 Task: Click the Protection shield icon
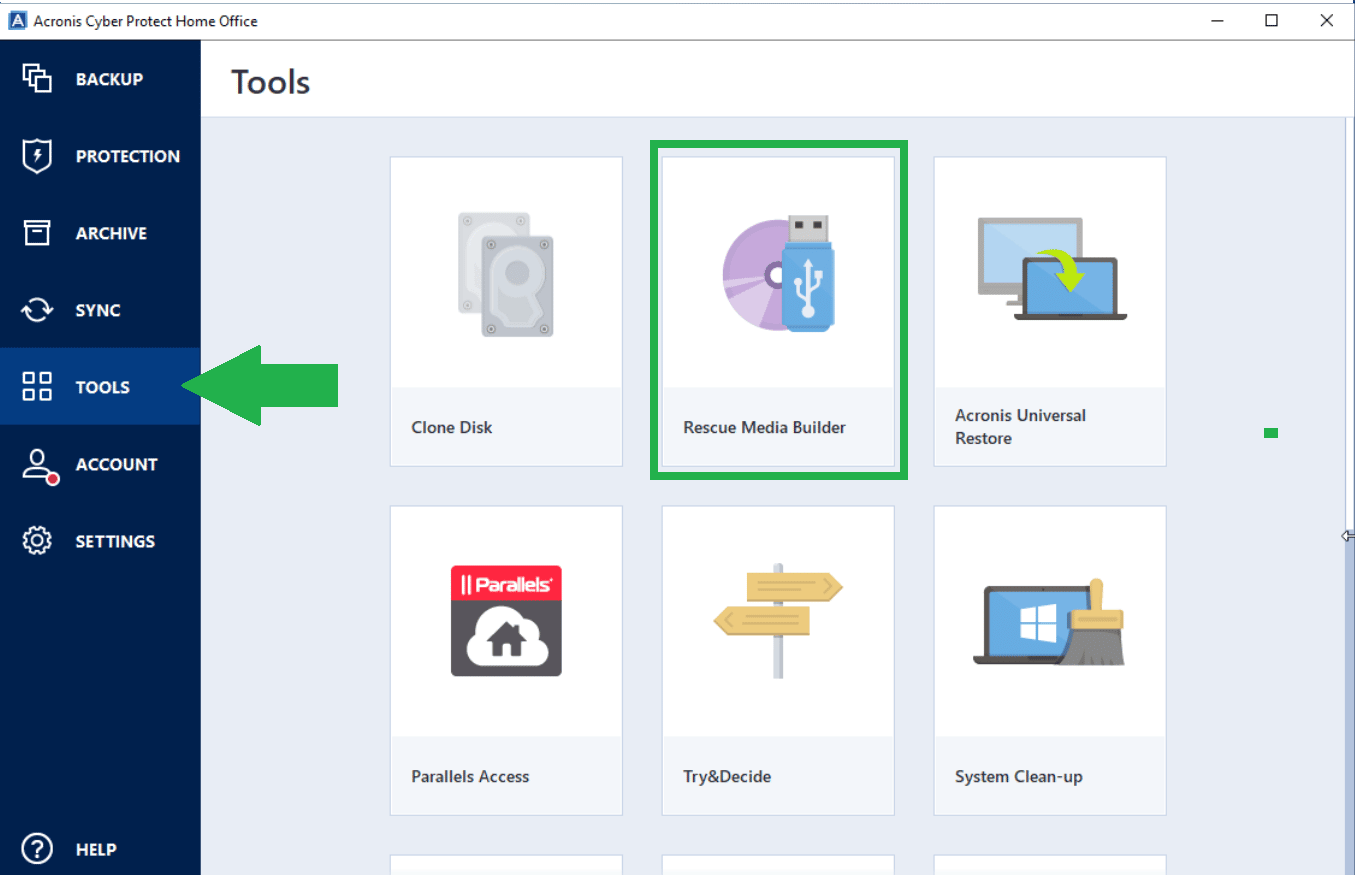coord(37,156)
